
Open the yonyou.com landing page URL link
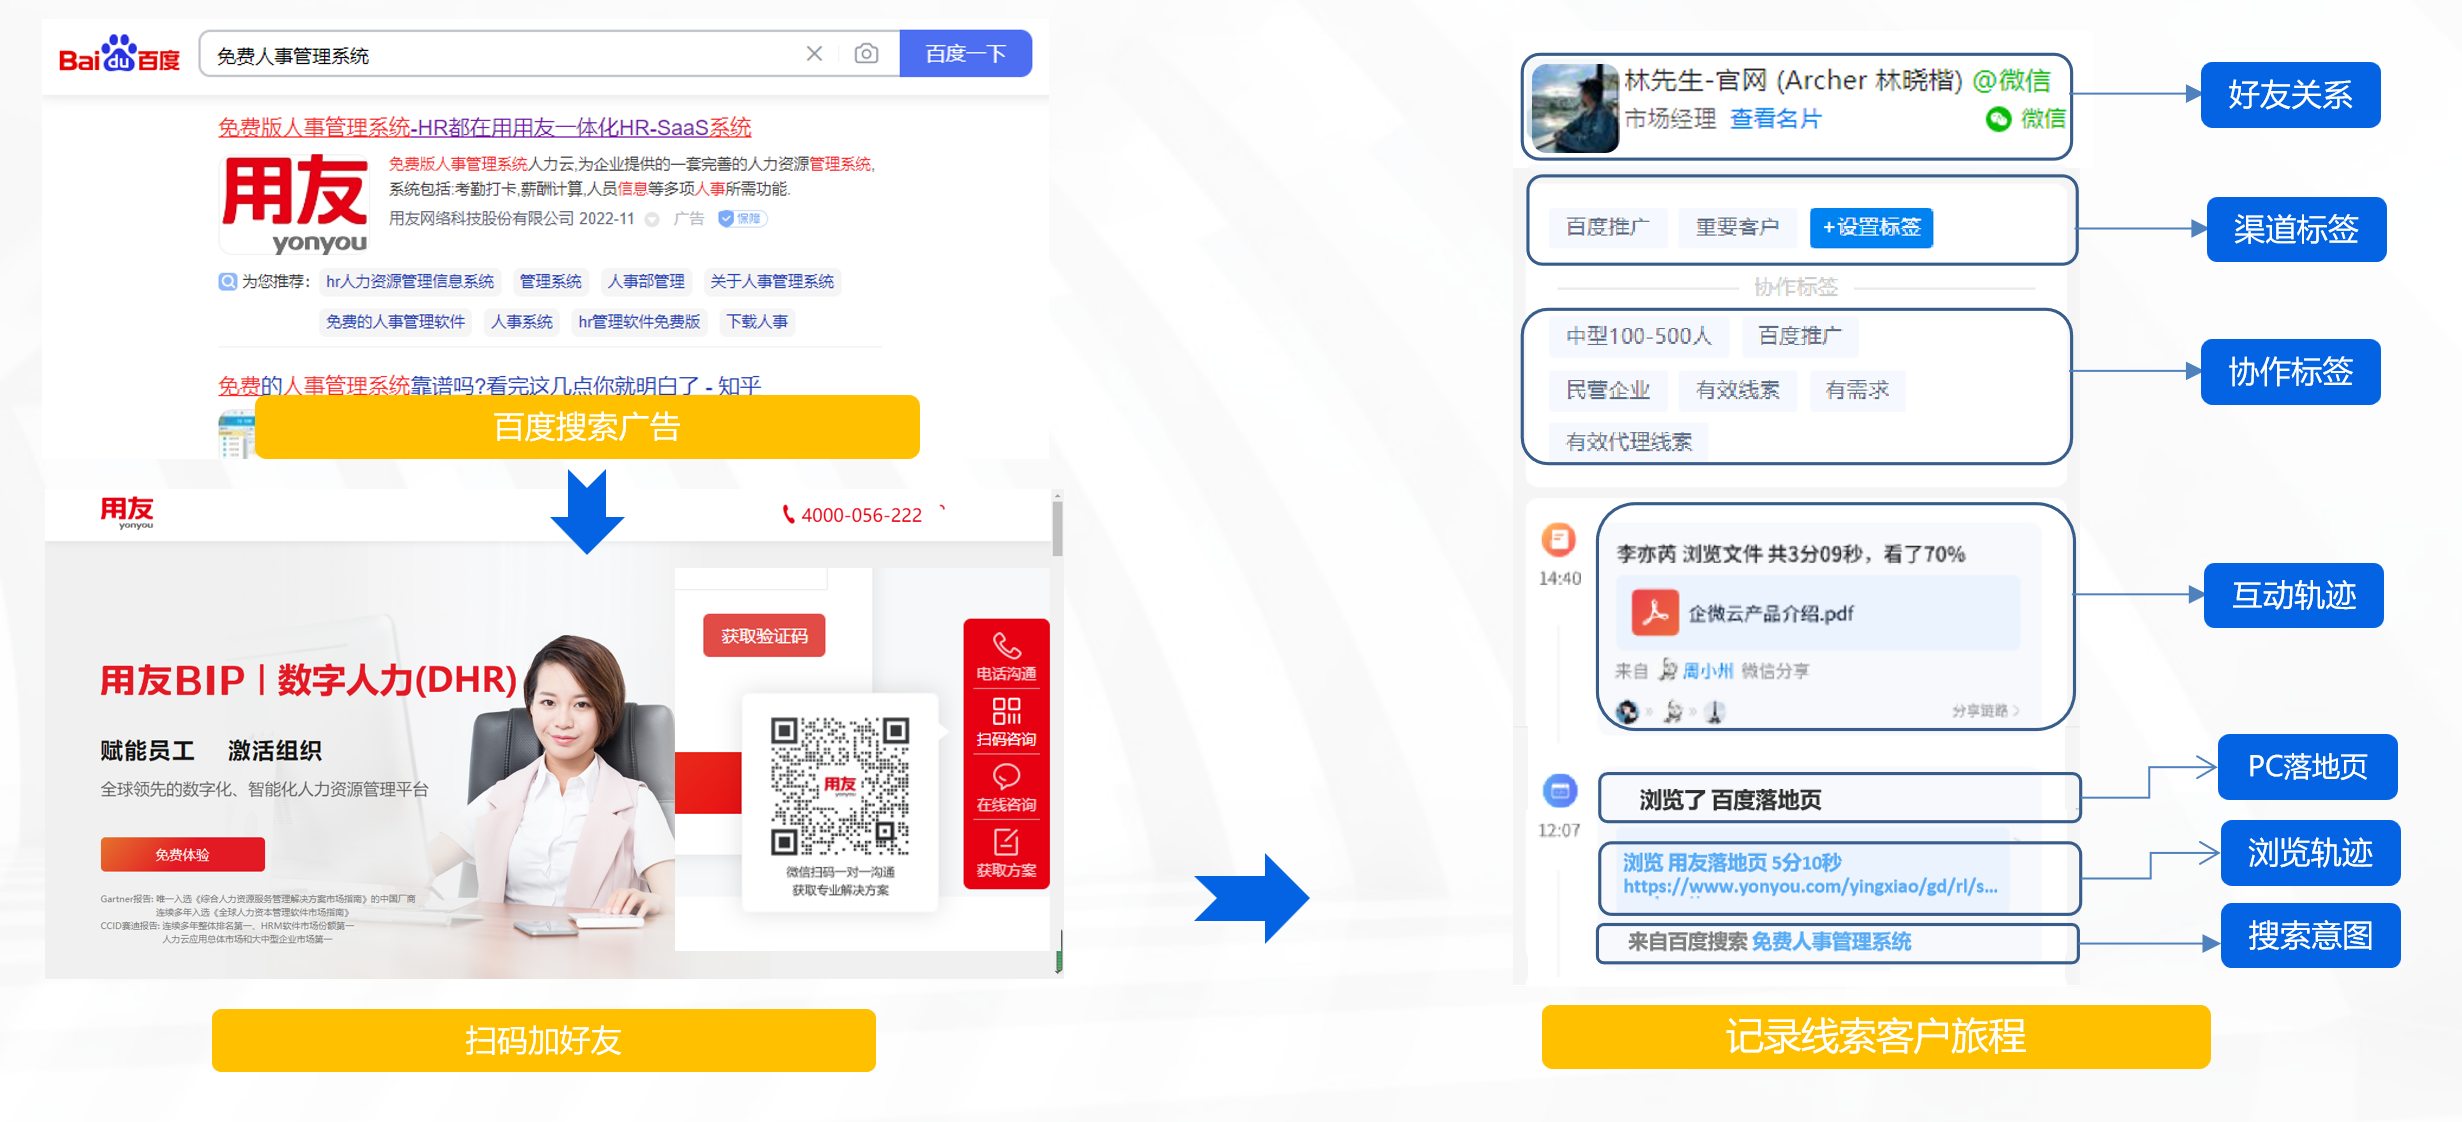(x=1810, y=887)
